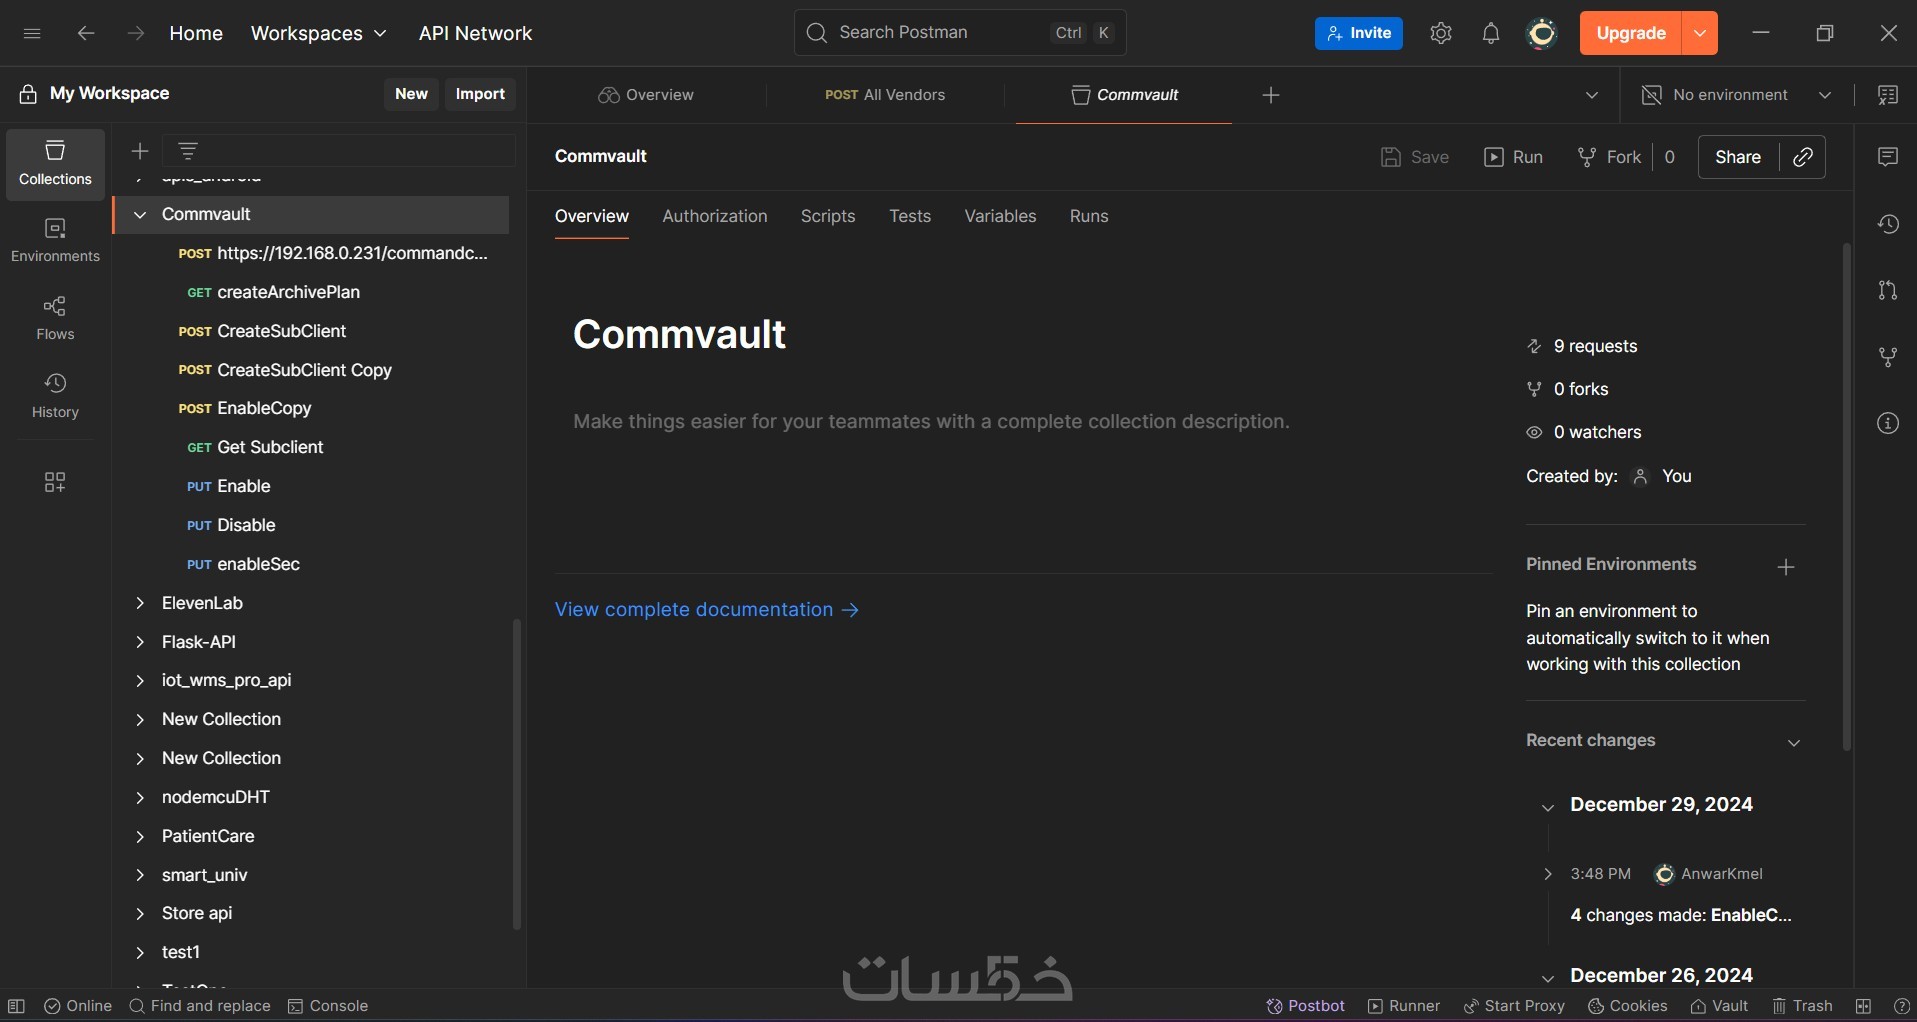Toggle the two-pane layout icon in status bar
This screenshot has height=1022, width=1917.
point(1863,1006)
